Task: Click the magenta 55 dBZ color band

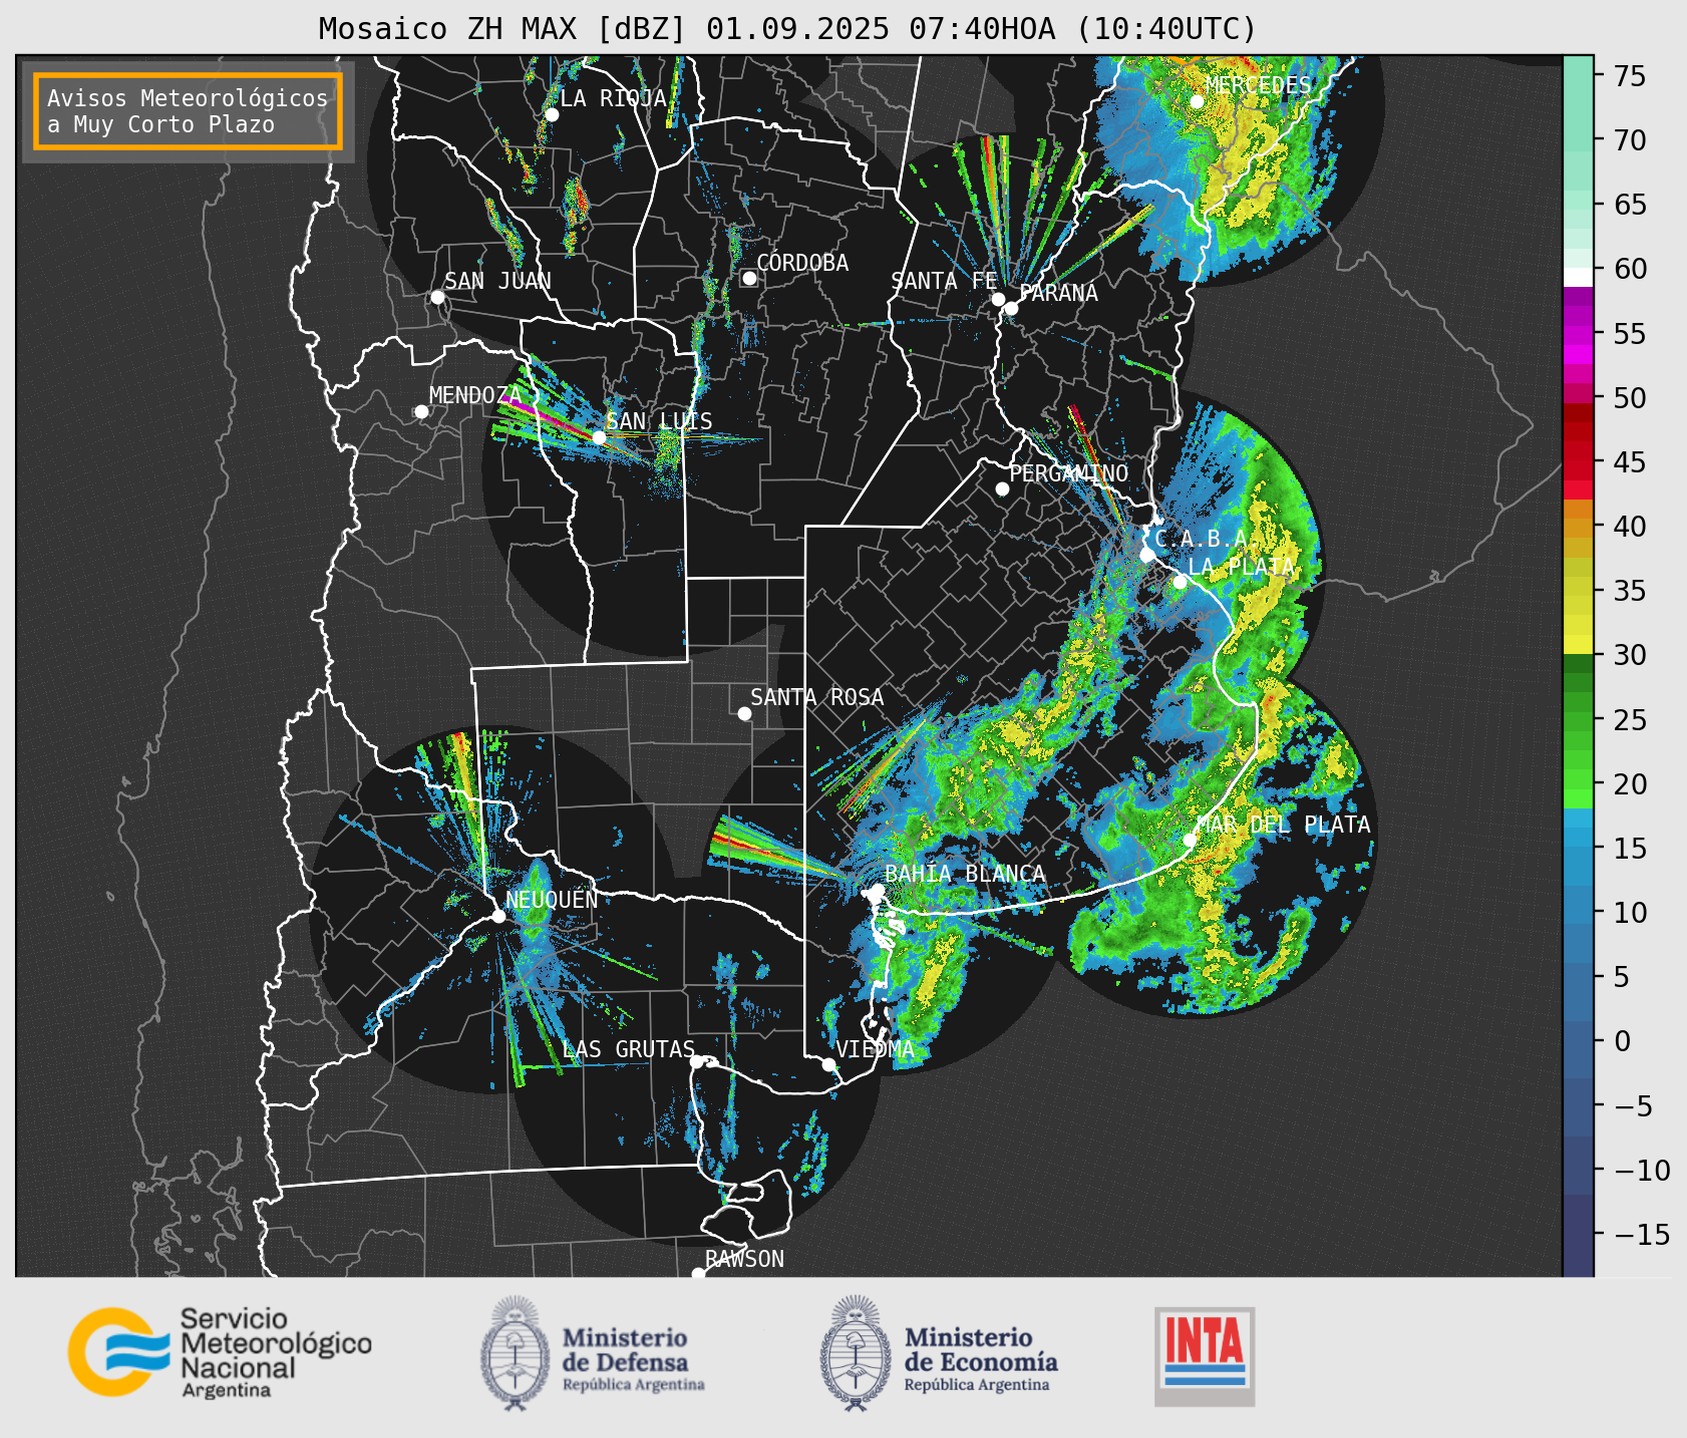Action: [x=1578, y=333]
